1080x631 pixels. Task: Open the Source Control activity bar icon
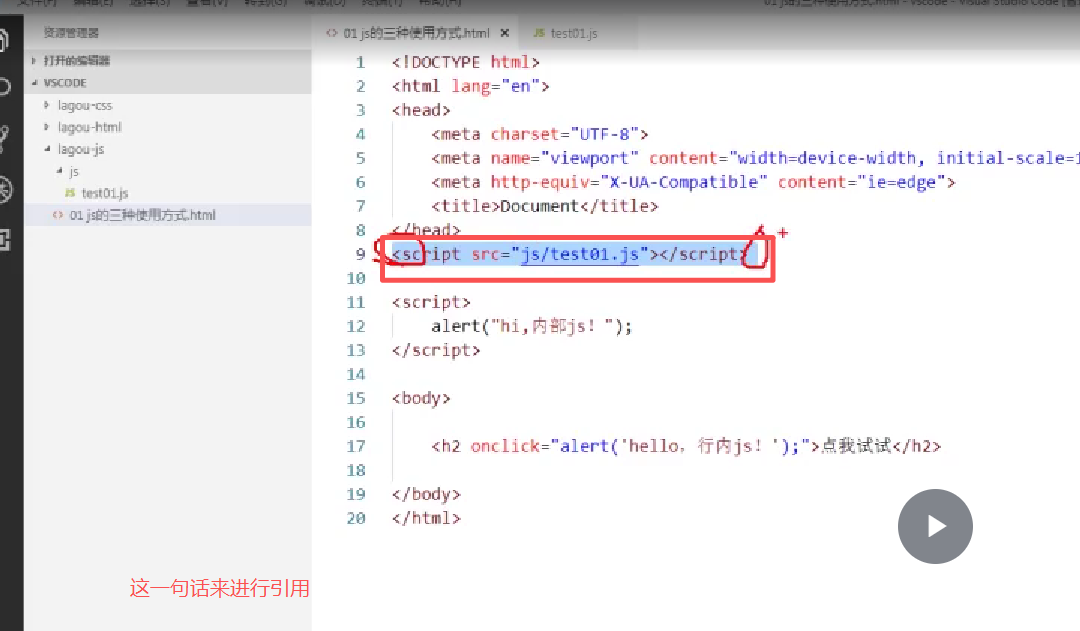tap(3, 138)
